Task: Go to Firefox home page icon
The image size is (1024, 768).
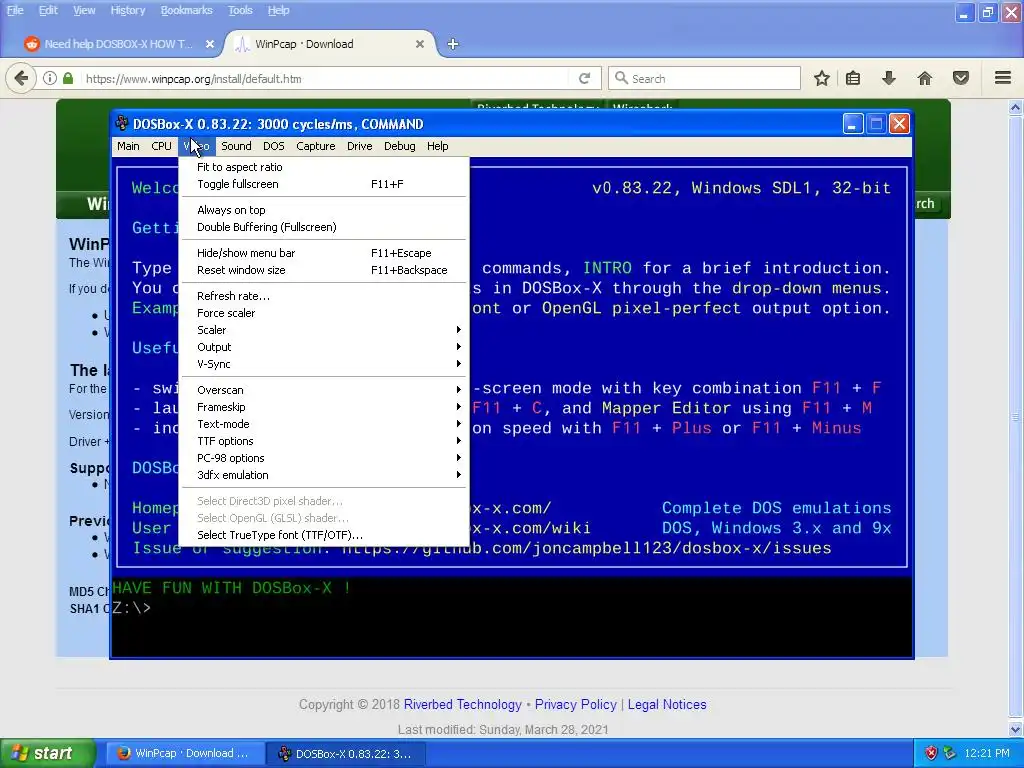Action: coord(924,78)
